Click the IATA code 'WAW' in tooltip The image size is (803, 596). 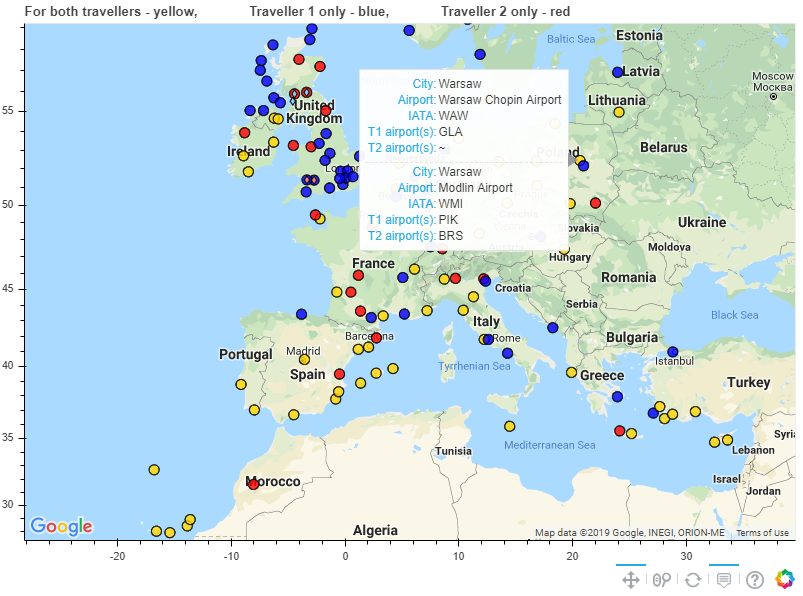453,116
